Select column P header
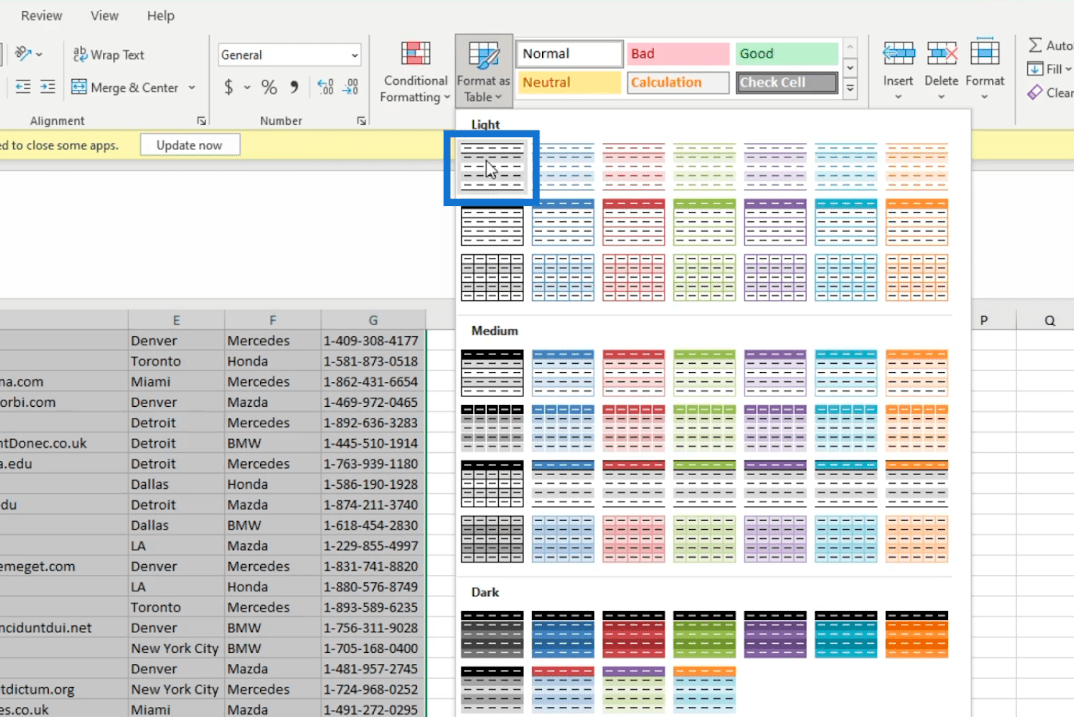This screenshot has height=717, width=1074. 984,320
